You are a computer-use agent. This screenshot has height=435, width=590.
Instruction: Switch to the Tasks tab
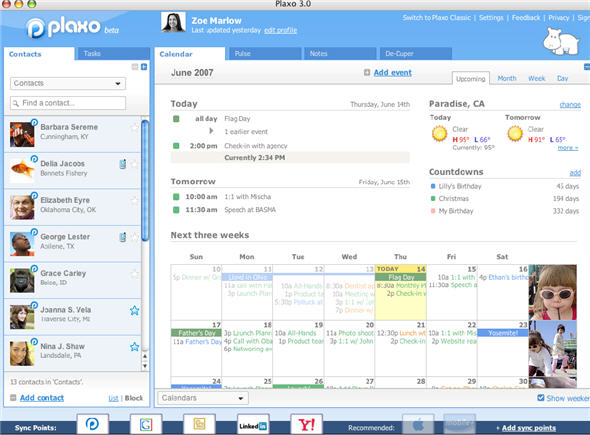pyautogui.click(x=113, y=53)
